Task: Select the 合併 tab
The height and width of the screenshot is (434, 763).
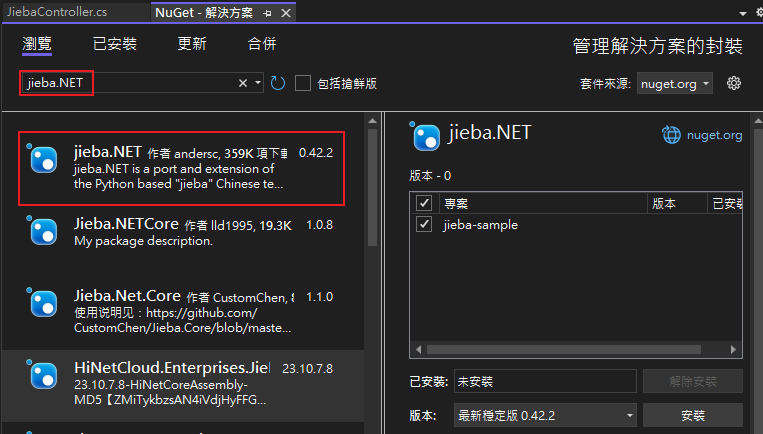Action: [262, 44]
